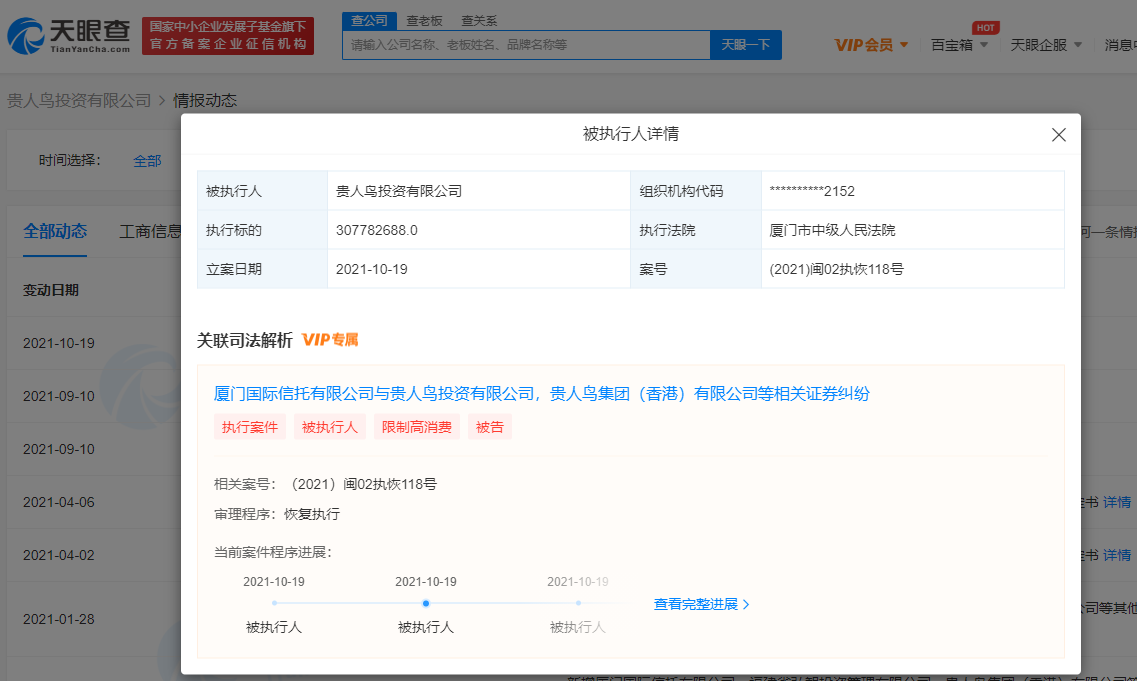Click date row 2021-01-28
This screenshot has width=1137, height=681.
pyautogui.click(x=59, y=619)
